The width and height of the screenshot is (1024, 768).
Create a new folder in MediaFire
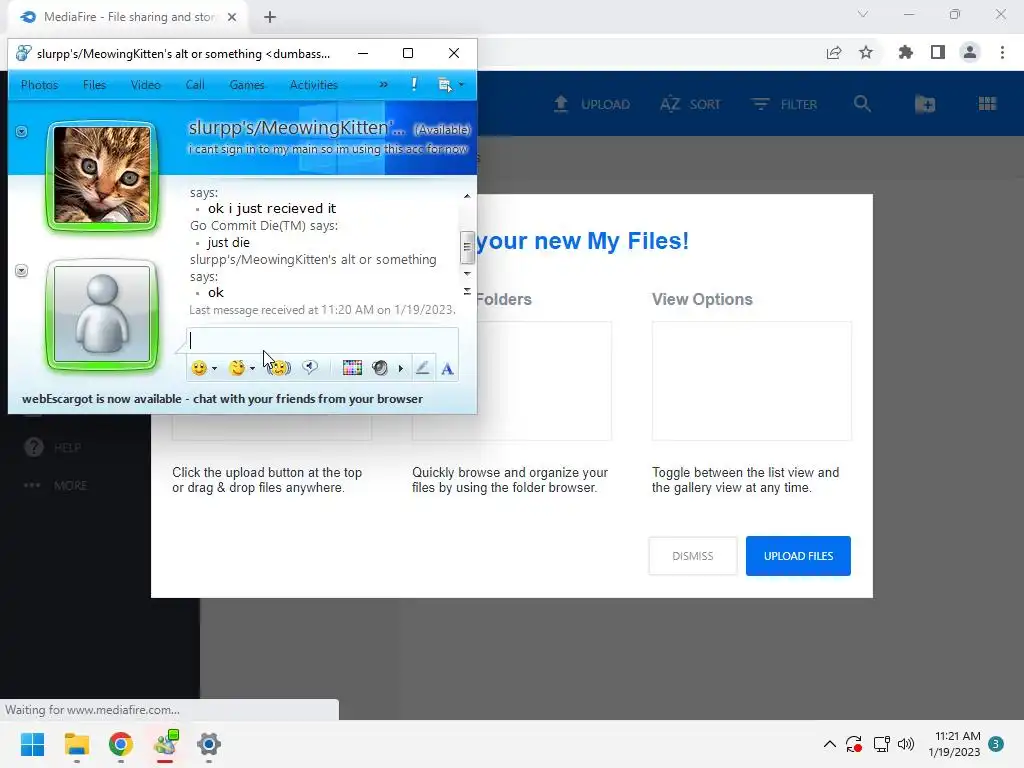925,104
